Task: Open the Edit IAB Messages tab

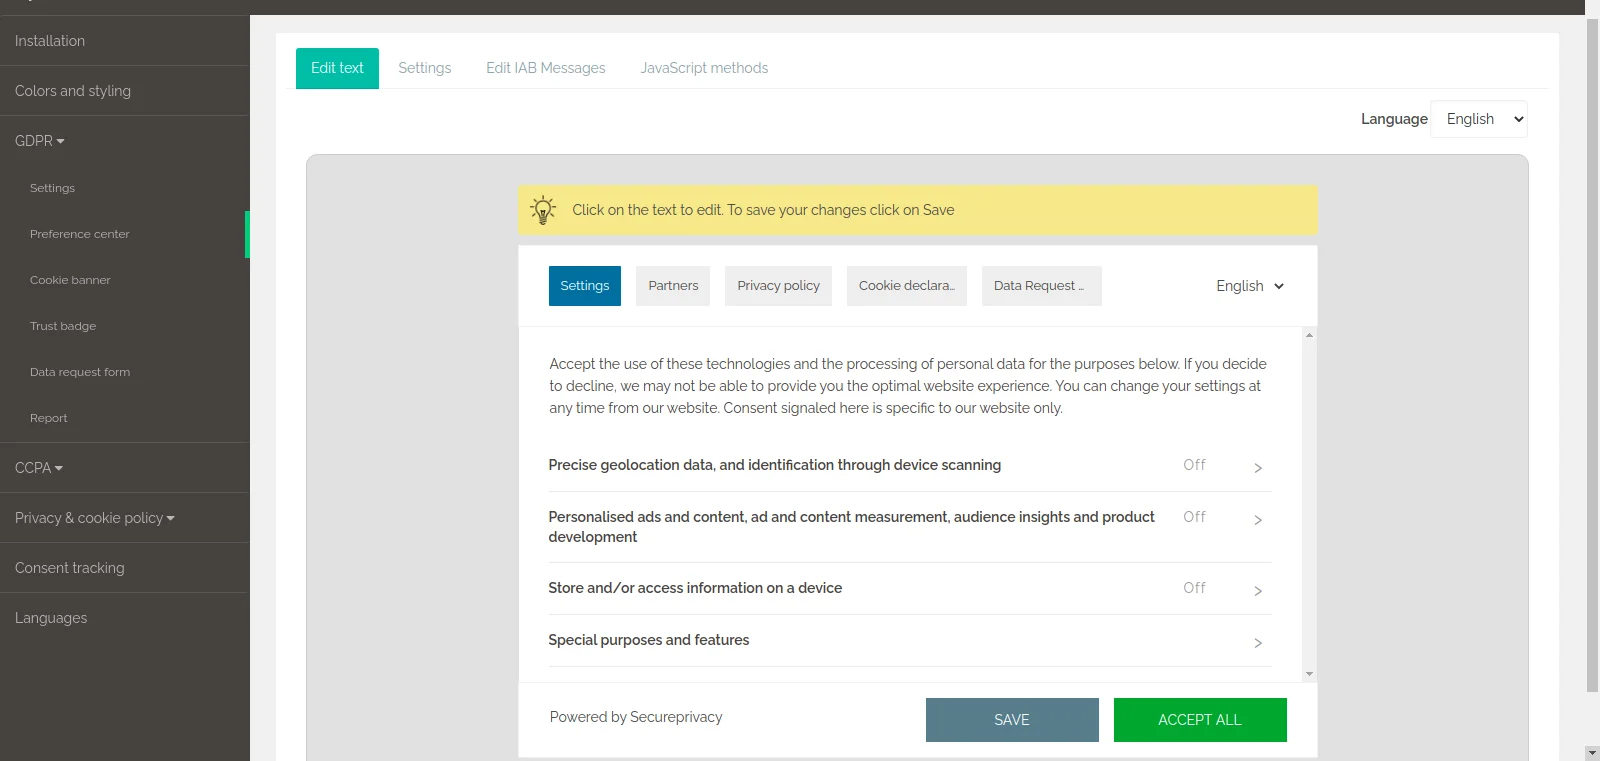Action: click(x=546, y=68)
